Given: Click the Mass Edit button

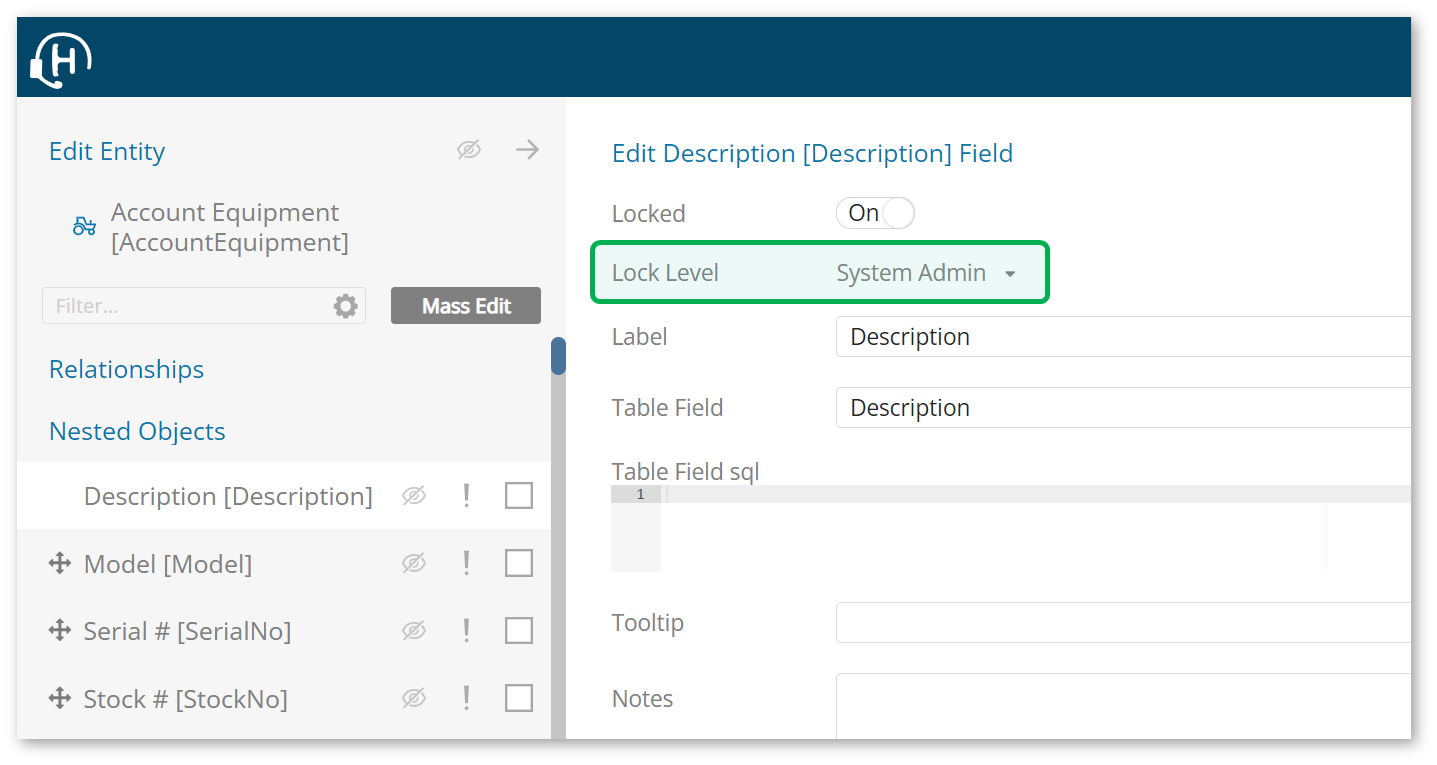Looking at the screenshot, I should (x=466, y=306).
